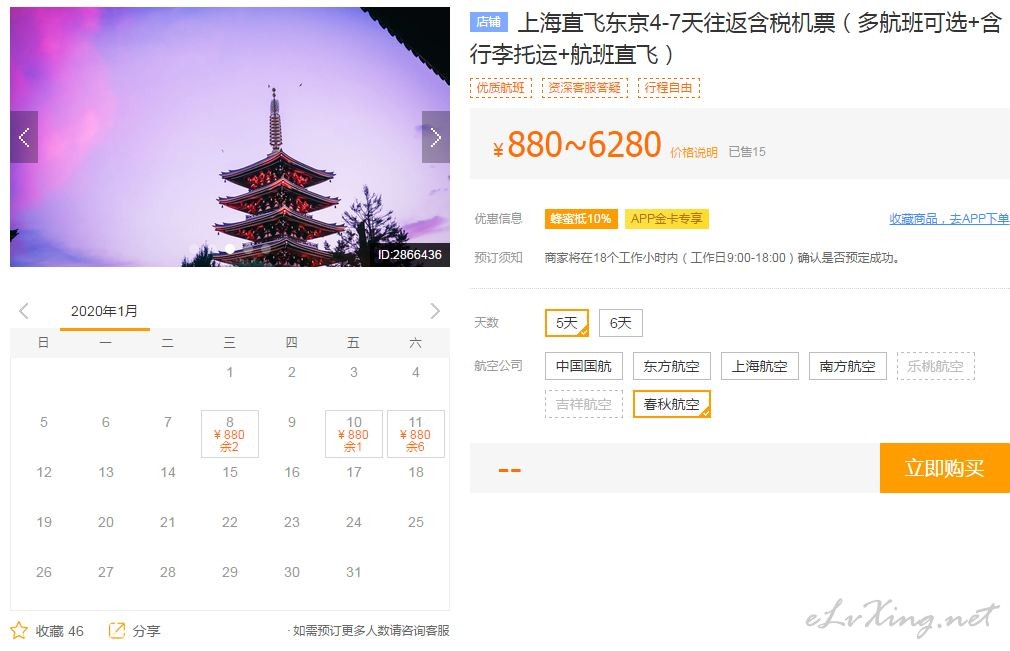The height and width of the screenshot is (651, 1010).
Task: Choose 东方航空 airline
Action: click(671, 366)
